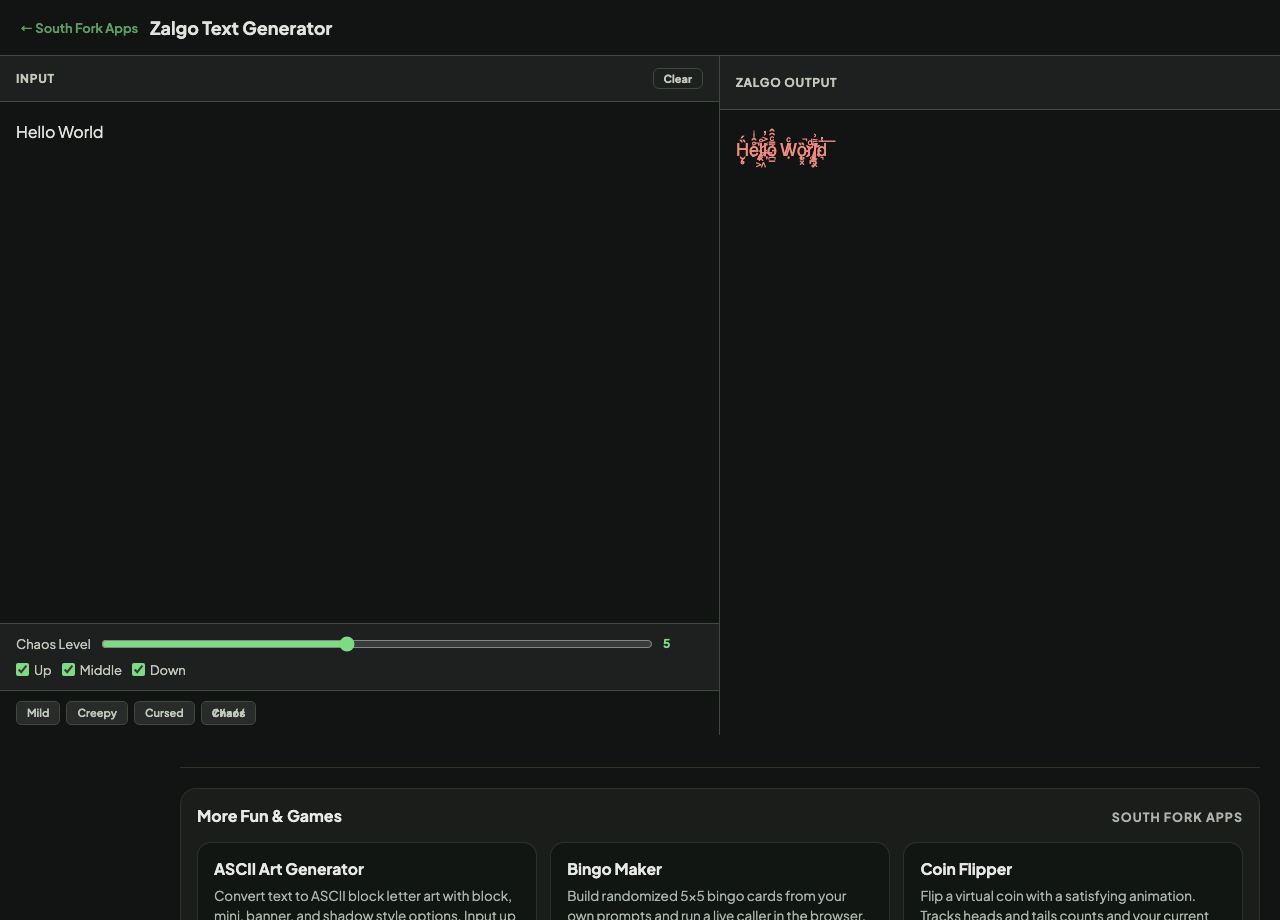Click the Zalgo Text Generator title
Screen dimensions: 1280x920
pyautogui.click(x=241, y=28)
